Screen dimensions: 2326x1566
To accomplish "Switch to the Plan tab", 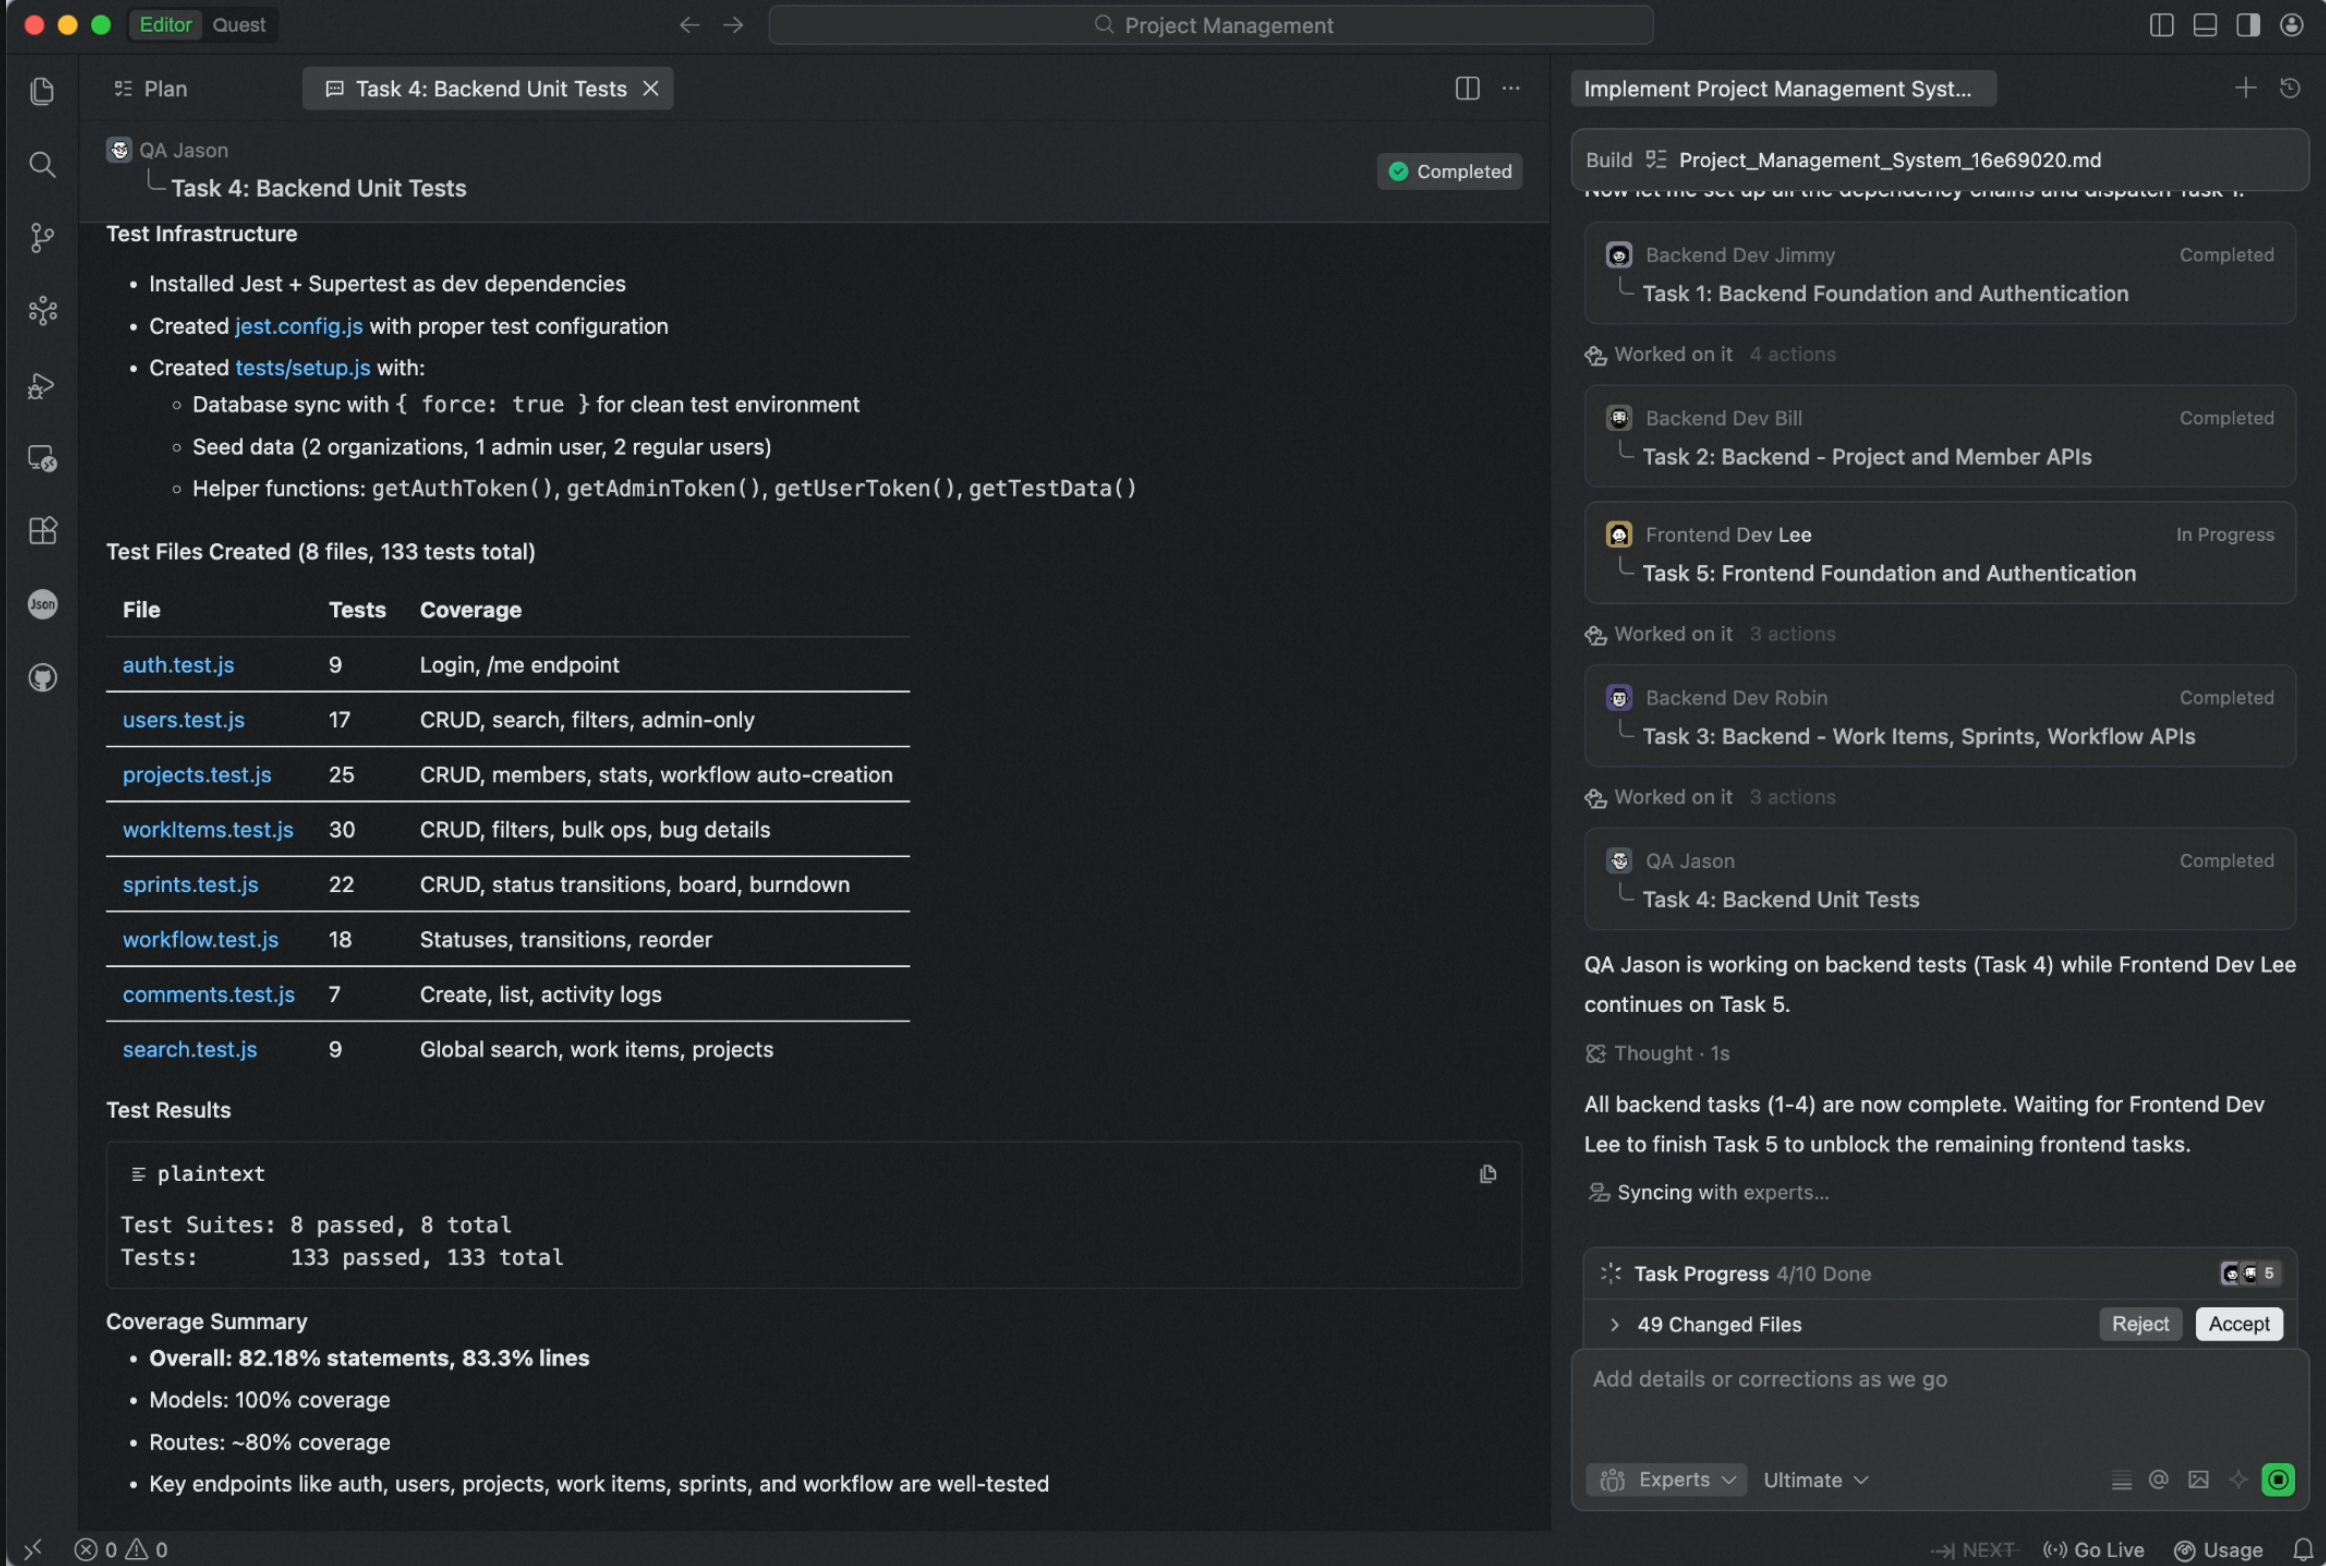I will (x=151, y=89).
